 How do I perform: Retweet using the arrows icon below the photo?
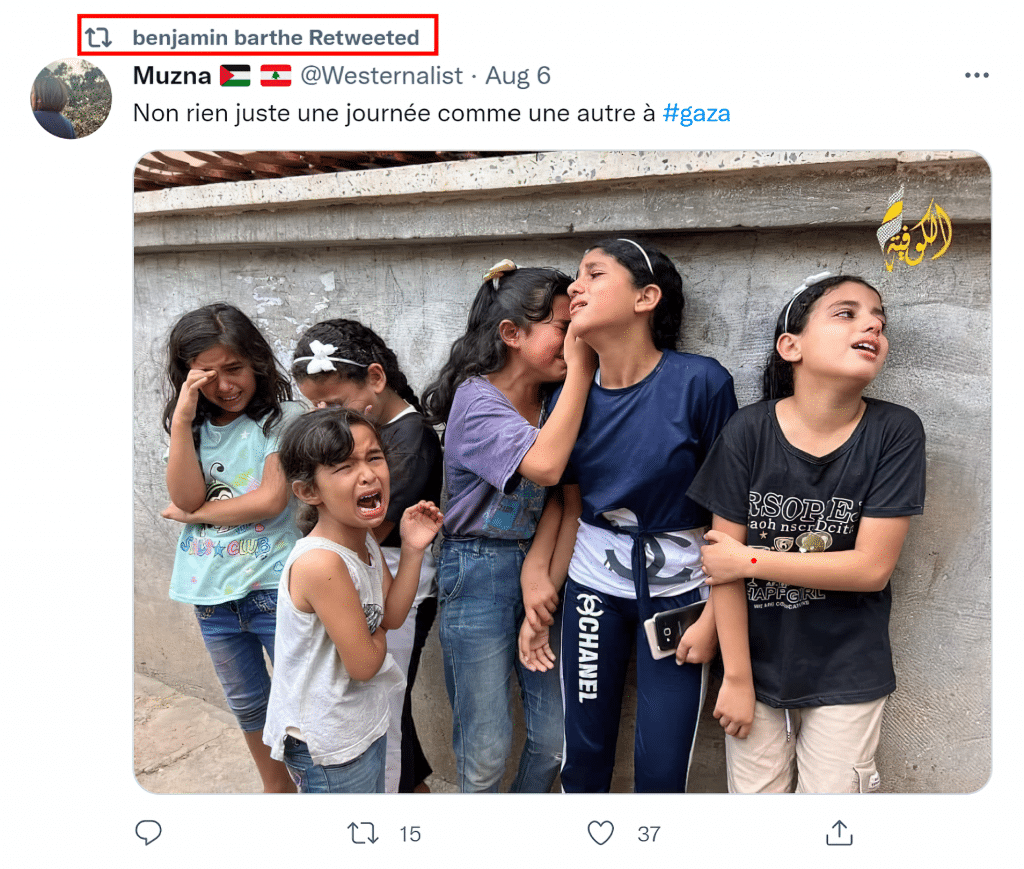362,833
